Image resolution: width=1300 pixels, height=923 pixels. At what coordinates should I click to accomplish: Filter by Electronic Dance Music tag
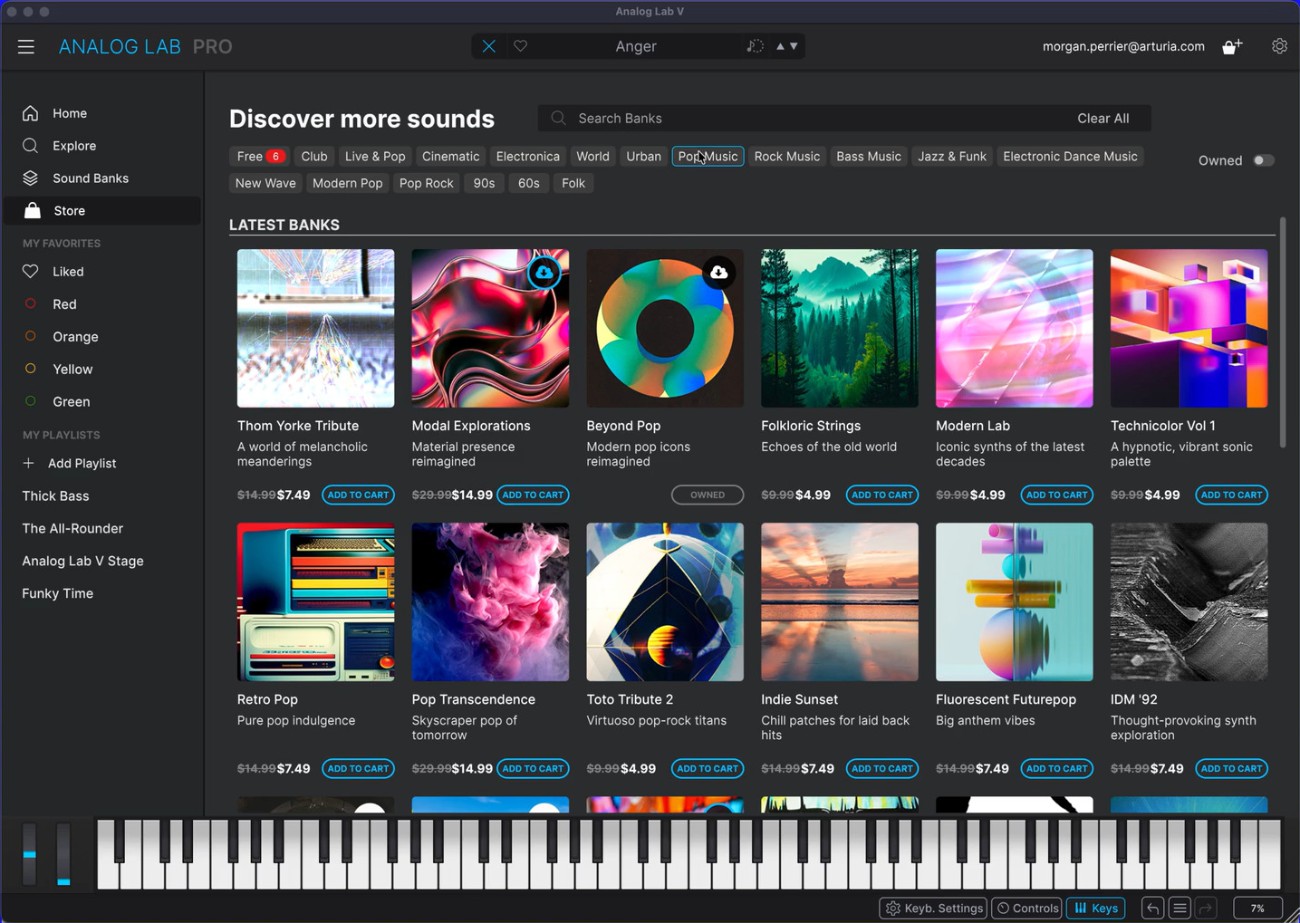[x=1070, y=156]
